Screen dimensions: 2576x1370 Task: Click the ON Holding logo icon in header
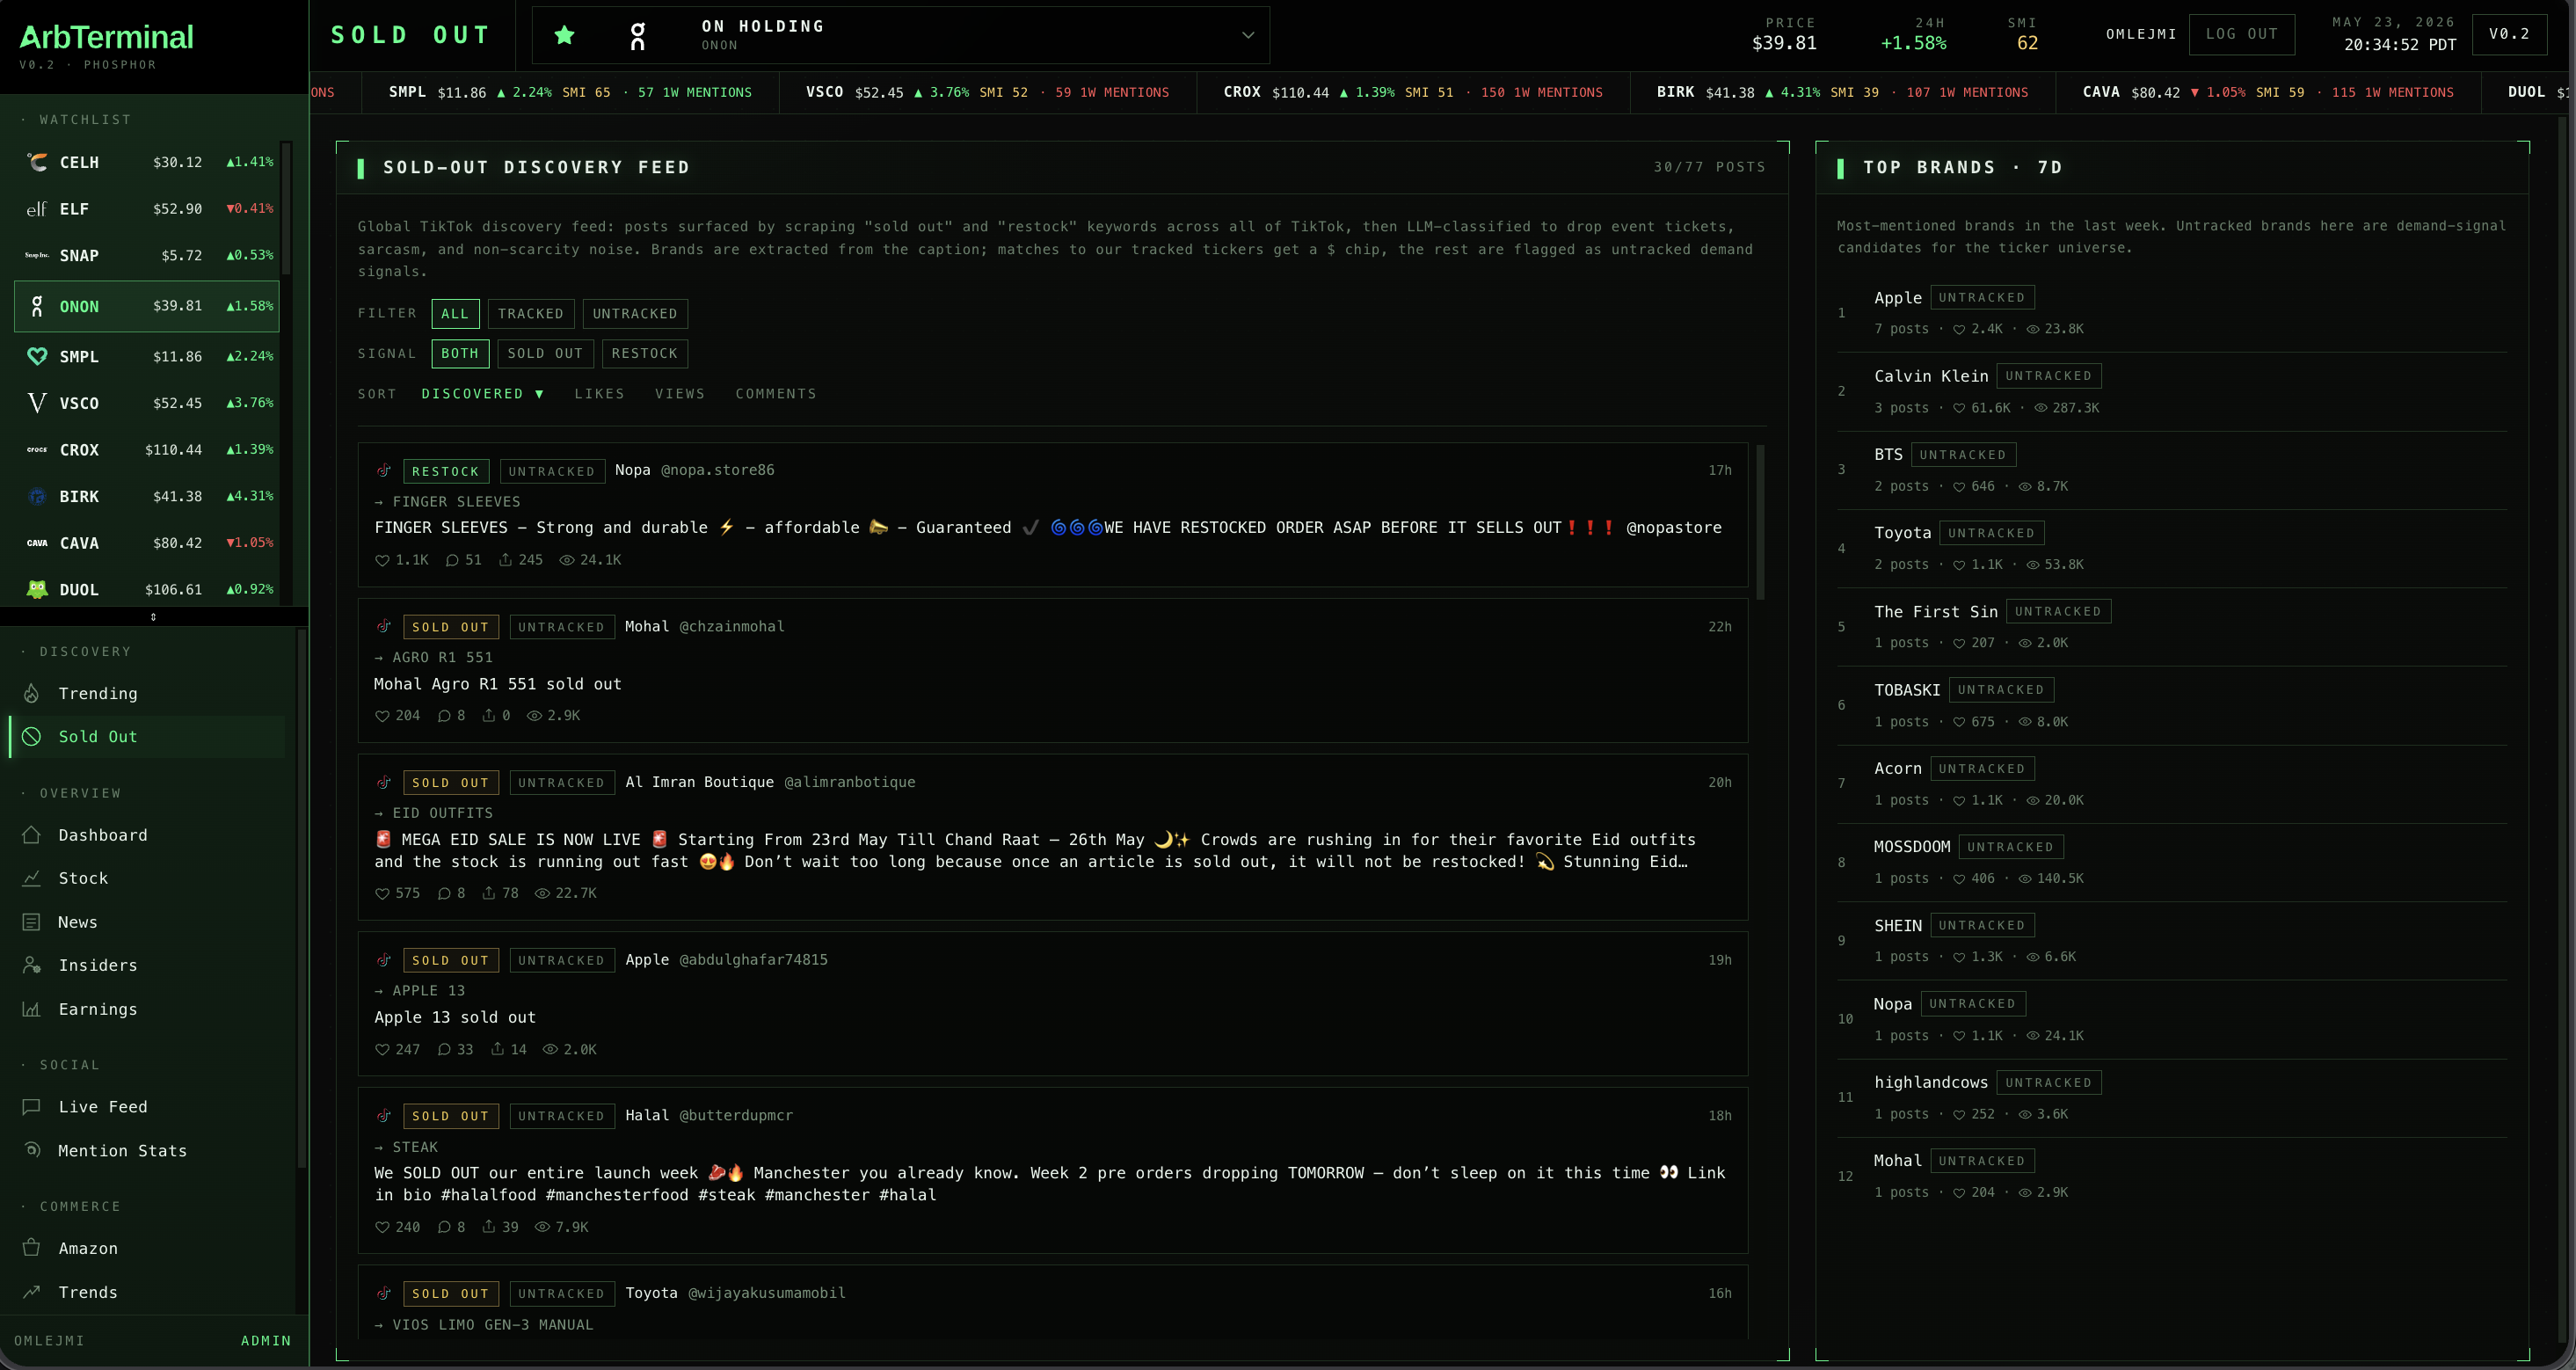[637, 36]
